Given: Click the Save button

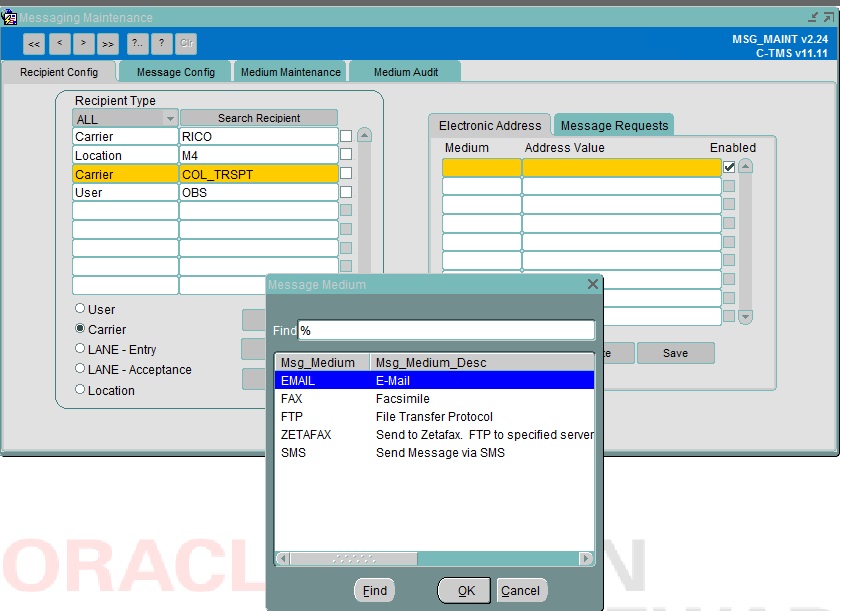Looking at the screenshot, I should pos(675,353).
